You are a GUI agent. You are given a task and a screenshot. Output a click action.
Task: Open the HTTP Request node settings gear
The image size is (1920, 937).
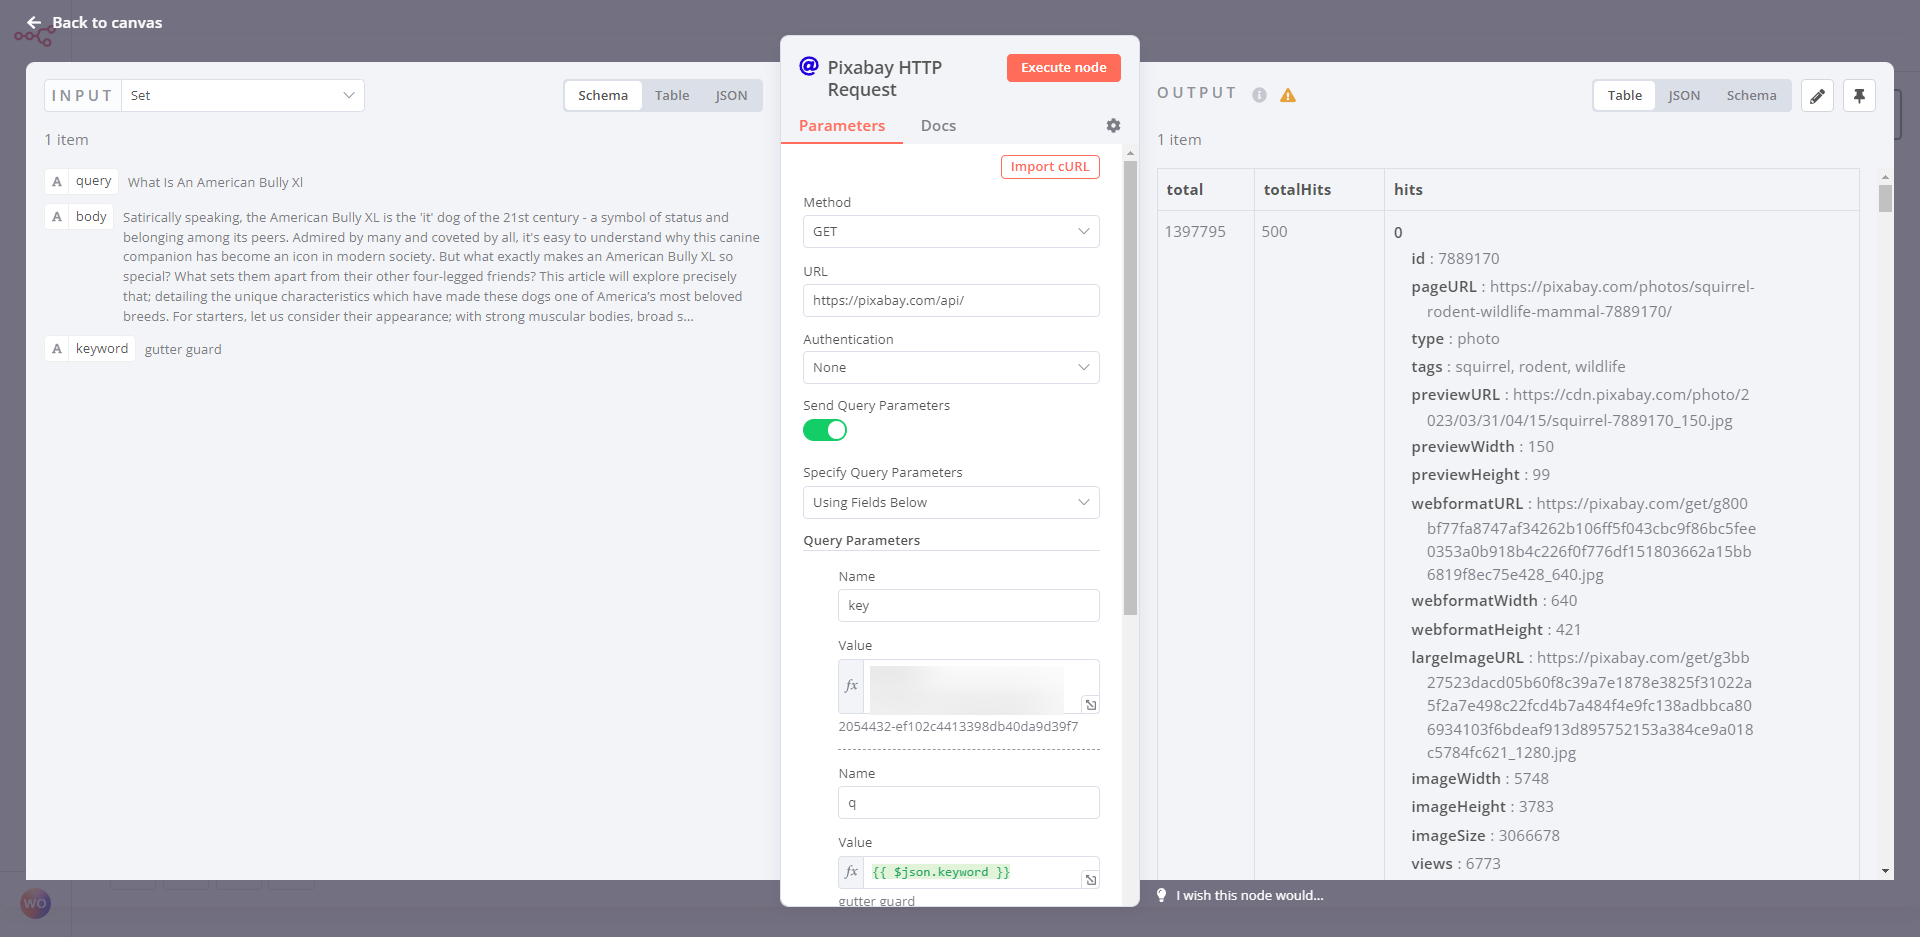[1113, 126]
